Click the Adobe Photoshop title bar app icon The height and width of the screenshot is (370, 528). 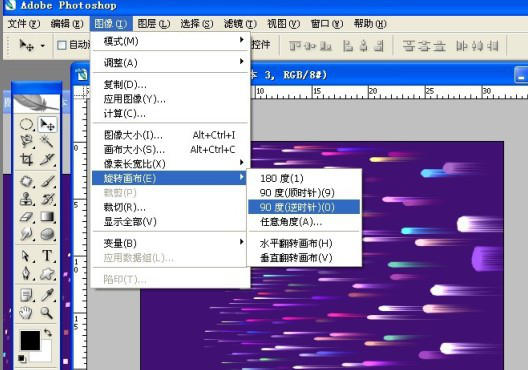pos(9,5)
